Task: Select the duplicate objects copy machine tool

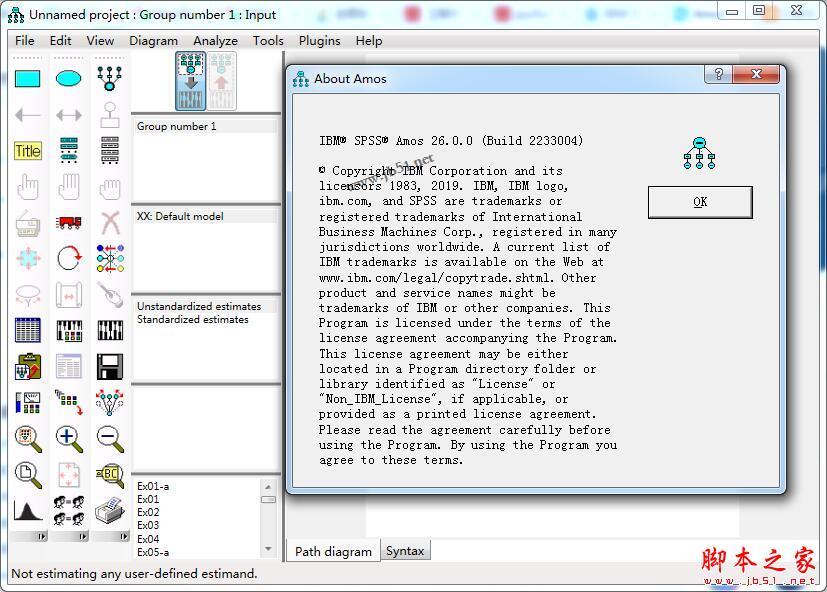Action: tap(27, 223)
